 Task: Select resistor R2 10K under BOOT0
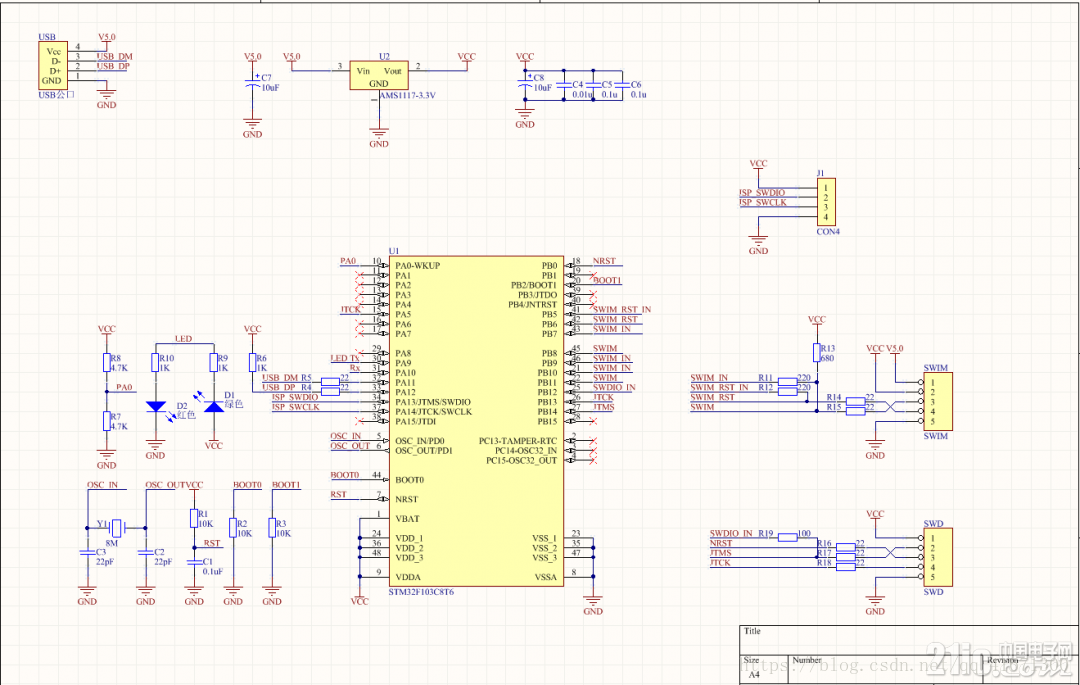tap(233, 528)
